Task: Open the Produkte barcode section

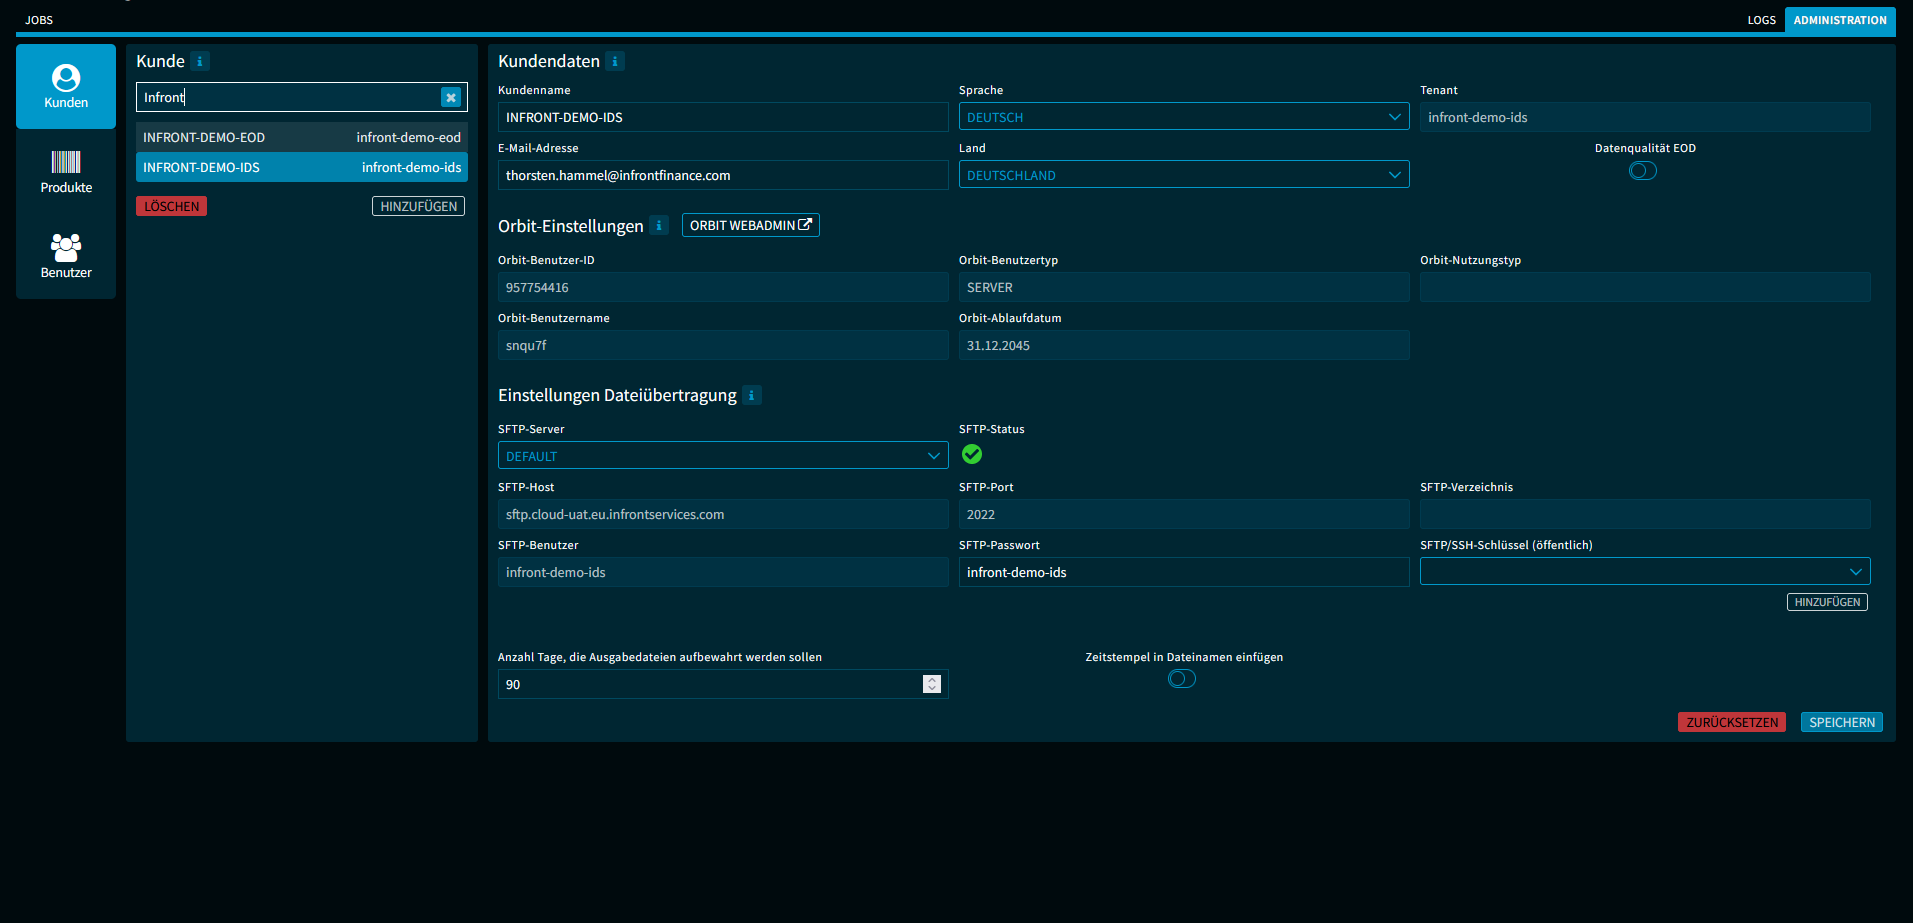Action: (66, 172)
